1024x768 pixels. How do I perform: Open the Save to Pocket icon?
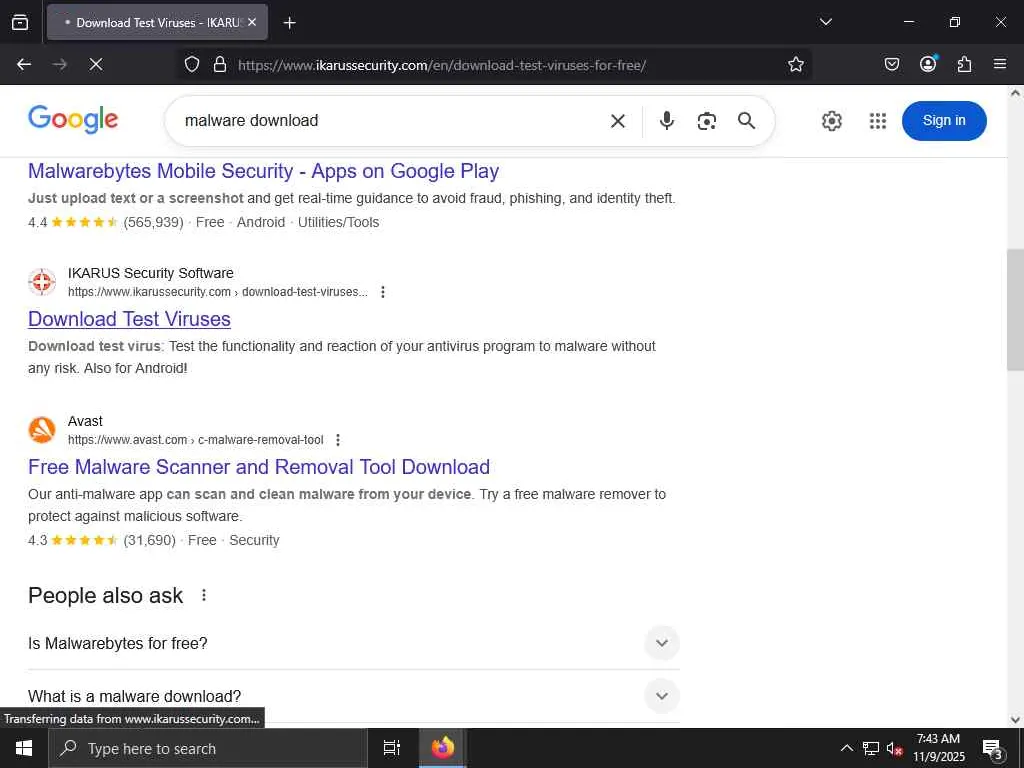891,64
